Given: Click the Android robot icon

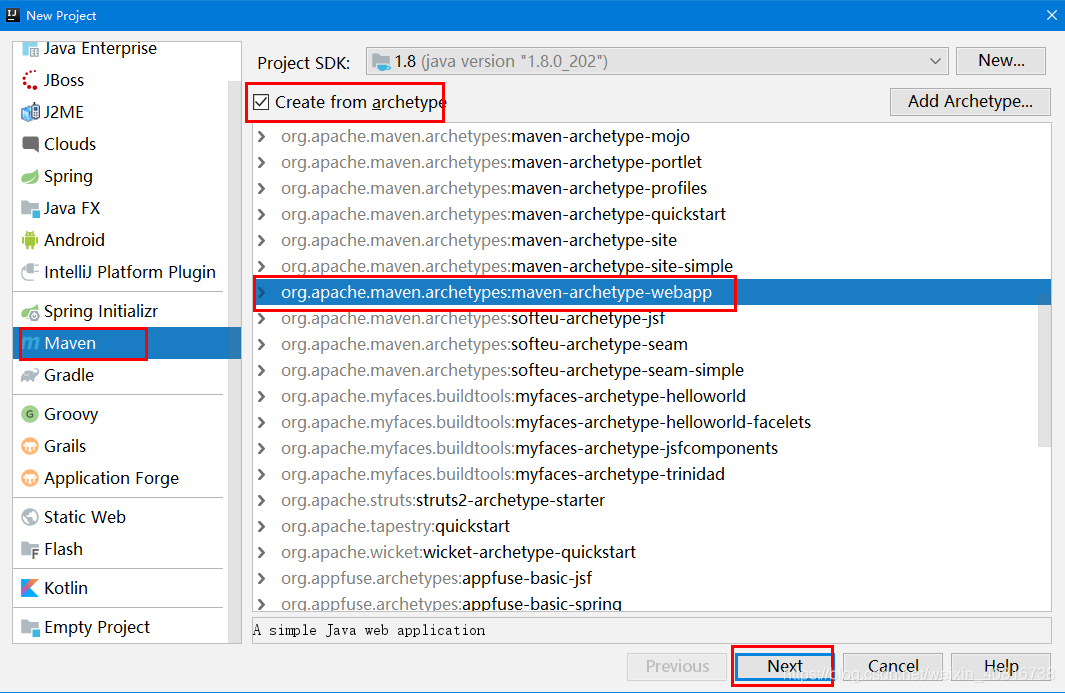Looking at the screenshot, I should [x=30, y=240].
